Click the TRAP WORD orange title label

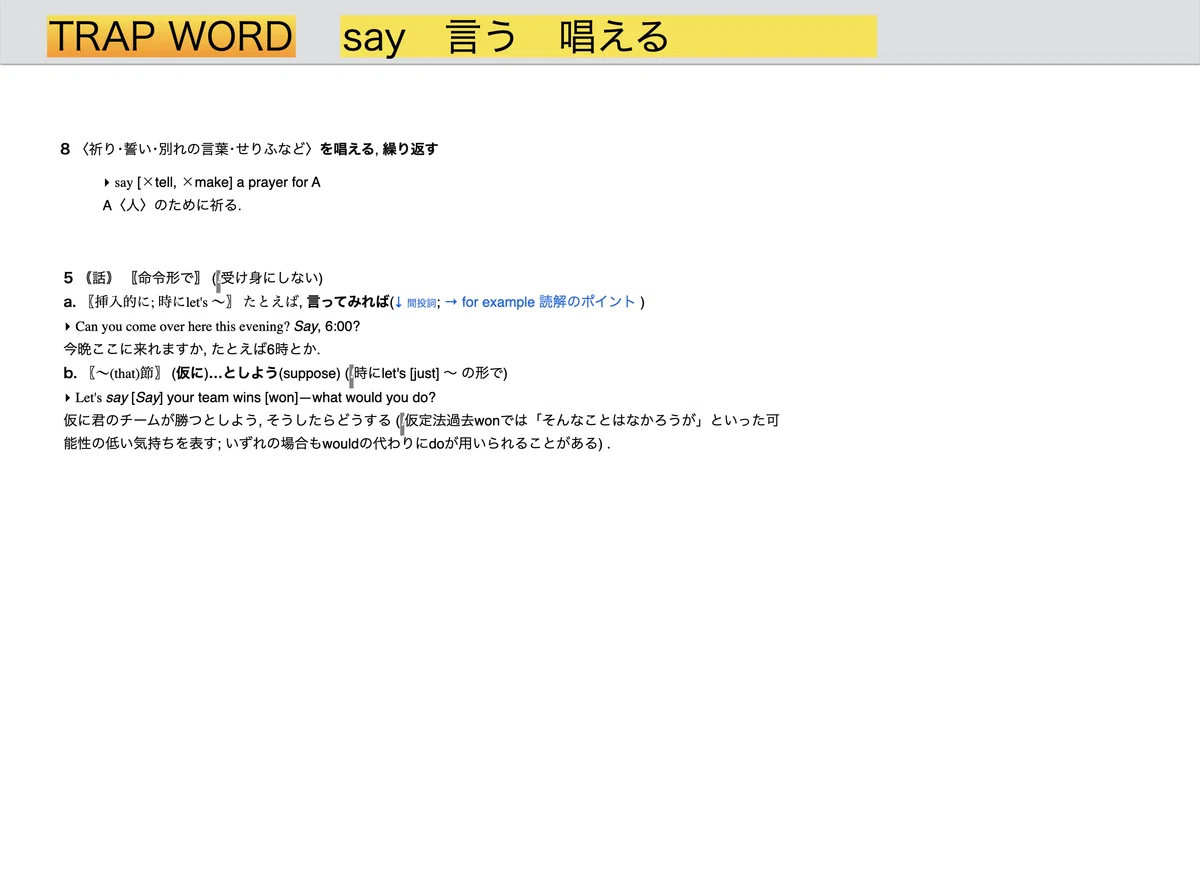pos(171,37)
